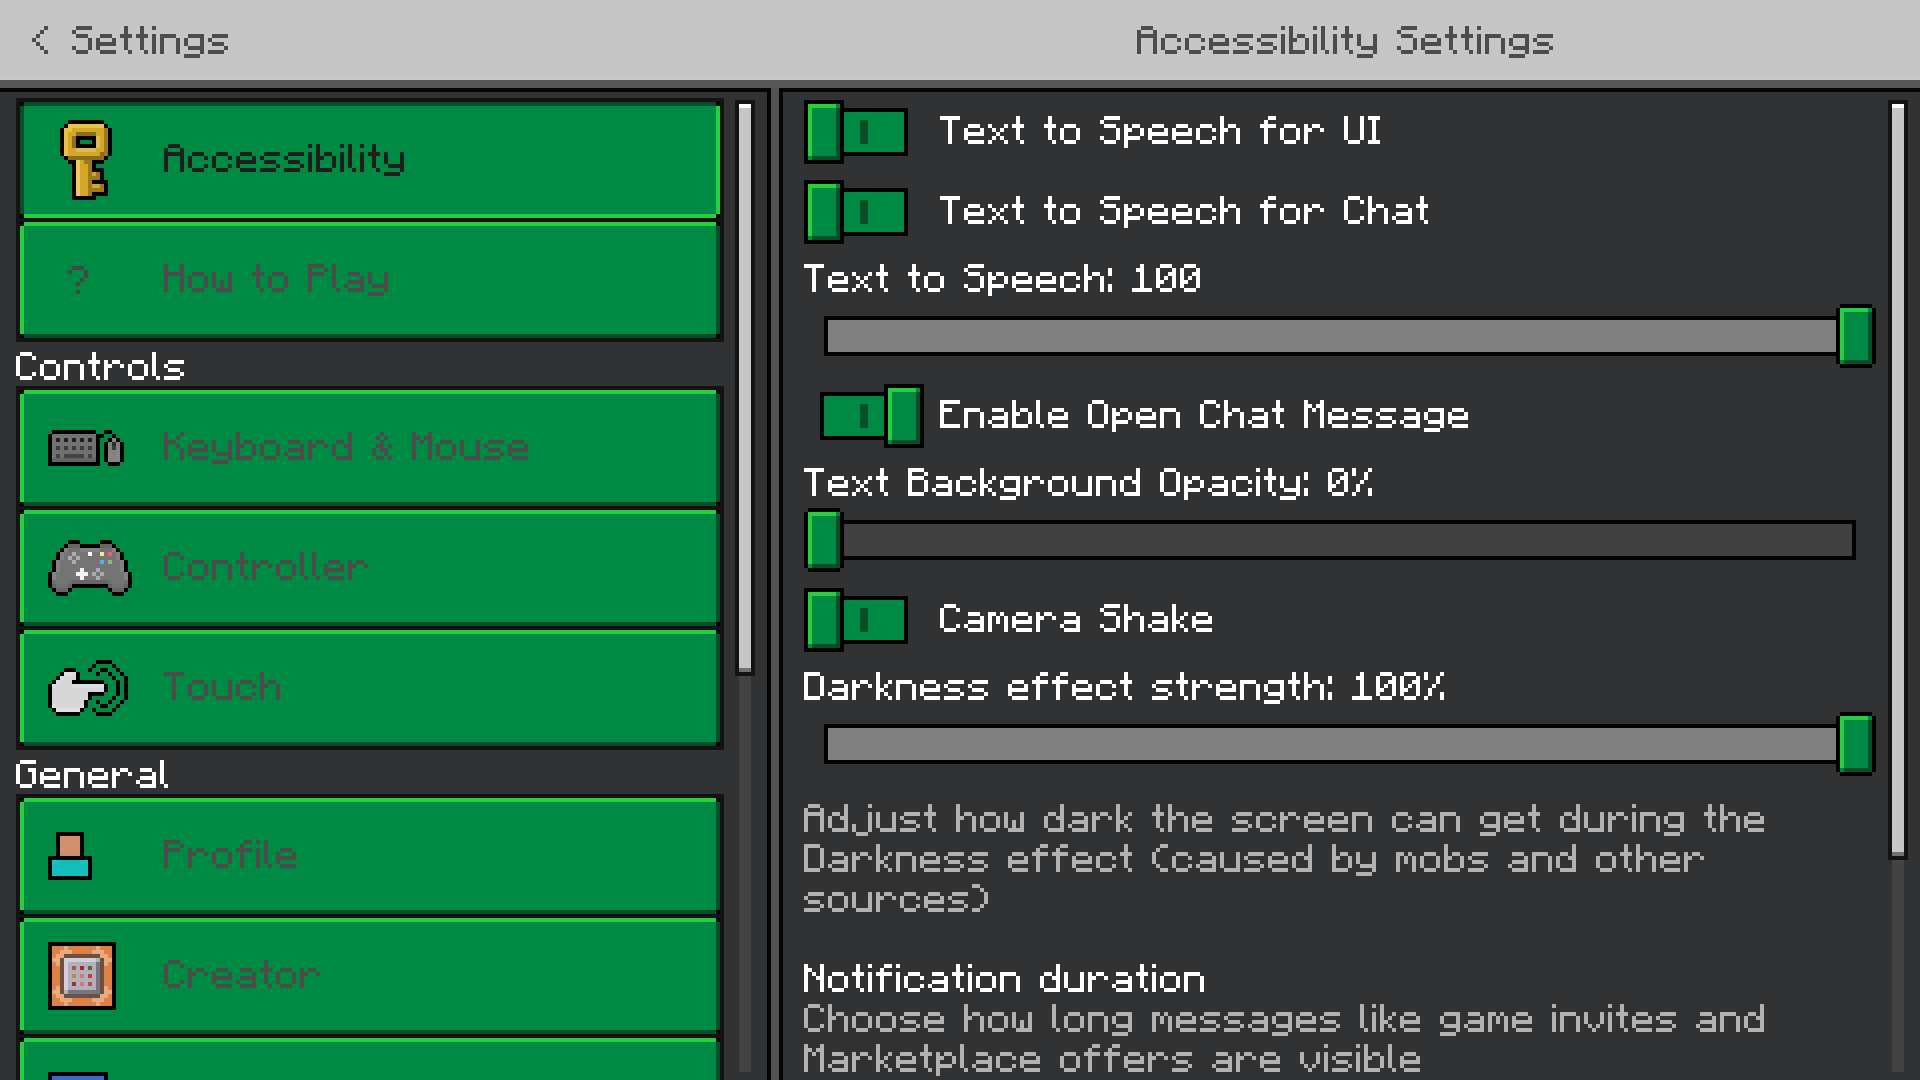This screenshot has width=1920, height=1080.
Task: Click the 'Adjust how dark the screen' description
Action: (x=1284, y=859)
